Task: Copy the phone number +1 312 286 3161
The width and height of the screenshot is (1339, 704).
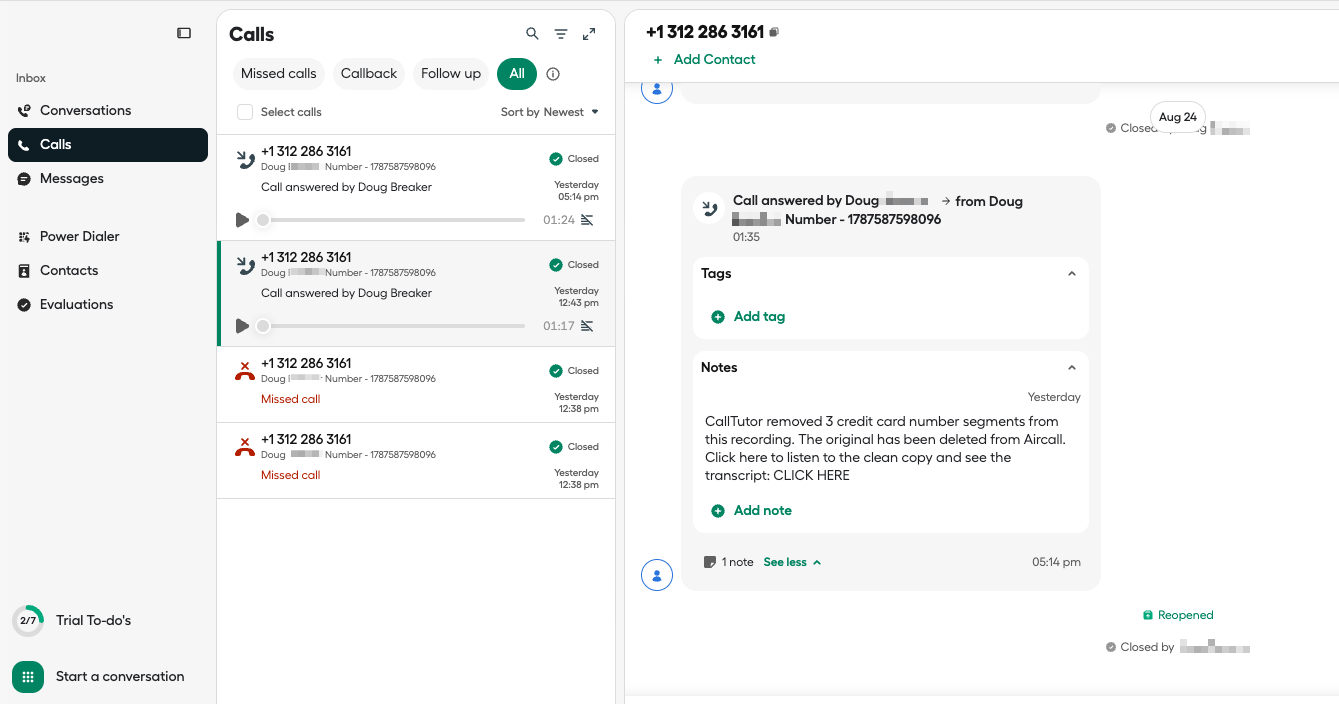Action: [774, 32]
